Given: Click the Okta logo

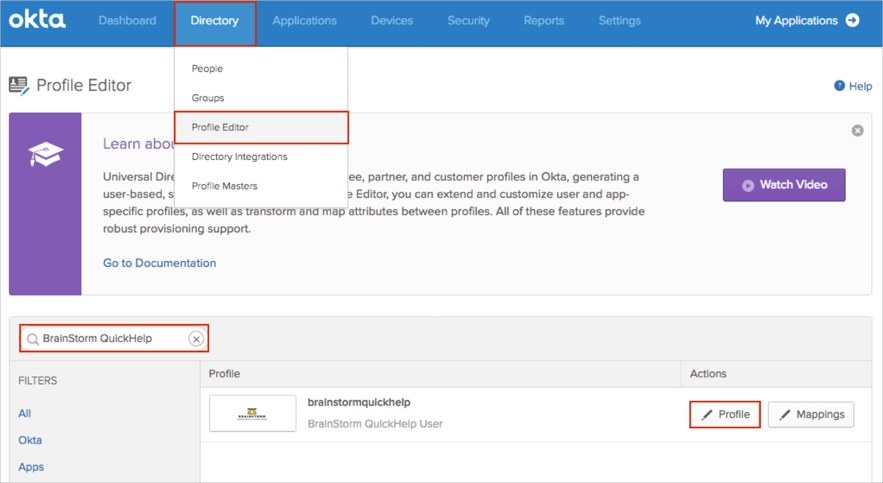Looking at the screenshot, I should [37, 19].
